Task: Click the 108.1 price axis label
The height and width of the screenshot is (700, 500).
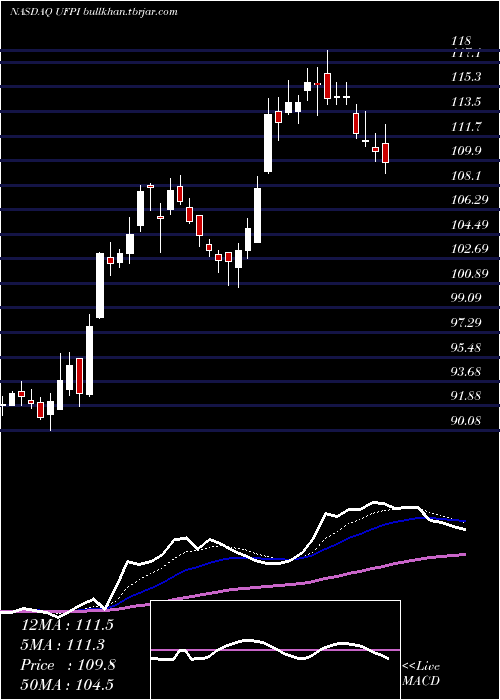Action: click(466, 176)
